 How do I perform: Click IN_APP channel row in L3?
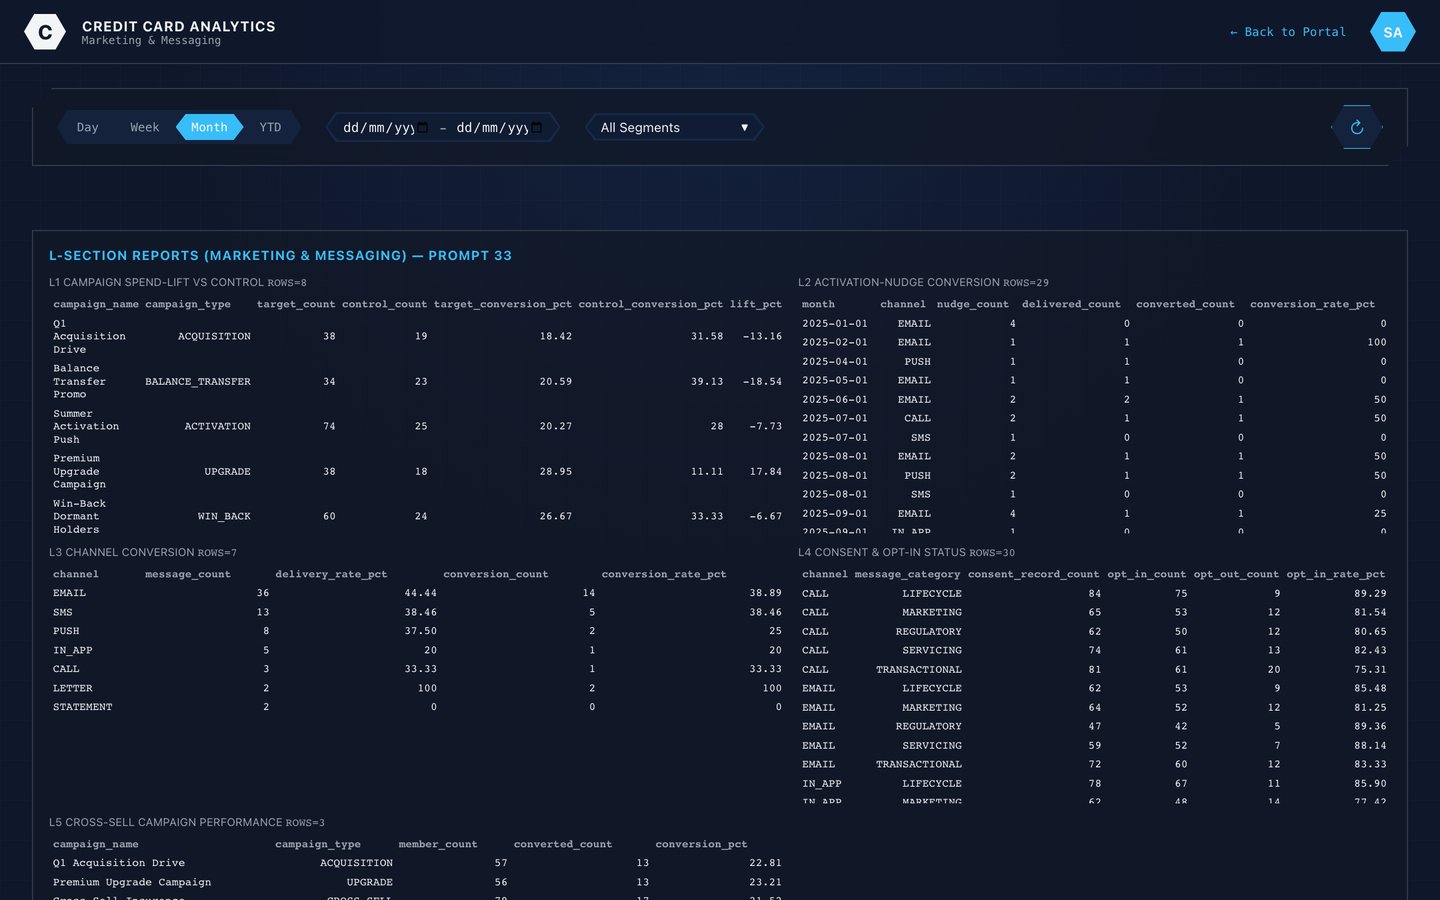[417, 651]
